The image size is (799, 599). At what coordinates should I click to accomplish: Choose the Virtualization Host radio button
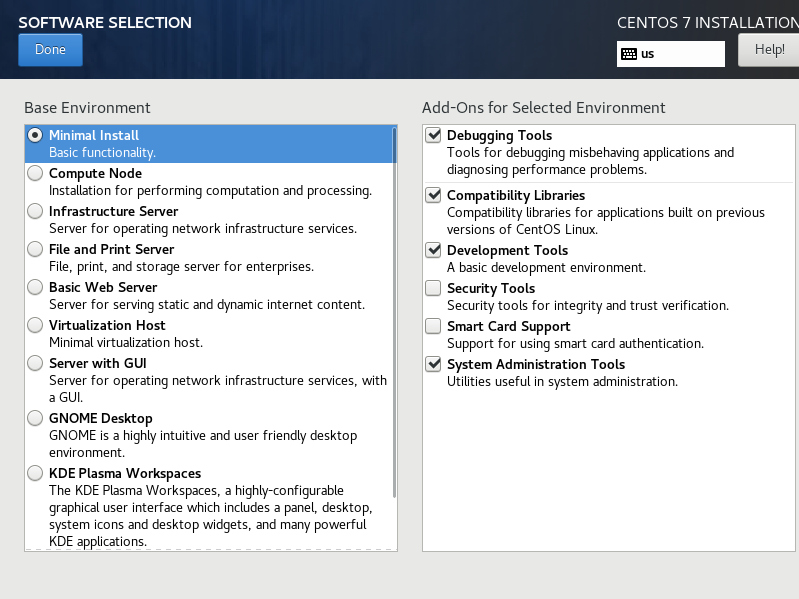(x=36, y=325)
